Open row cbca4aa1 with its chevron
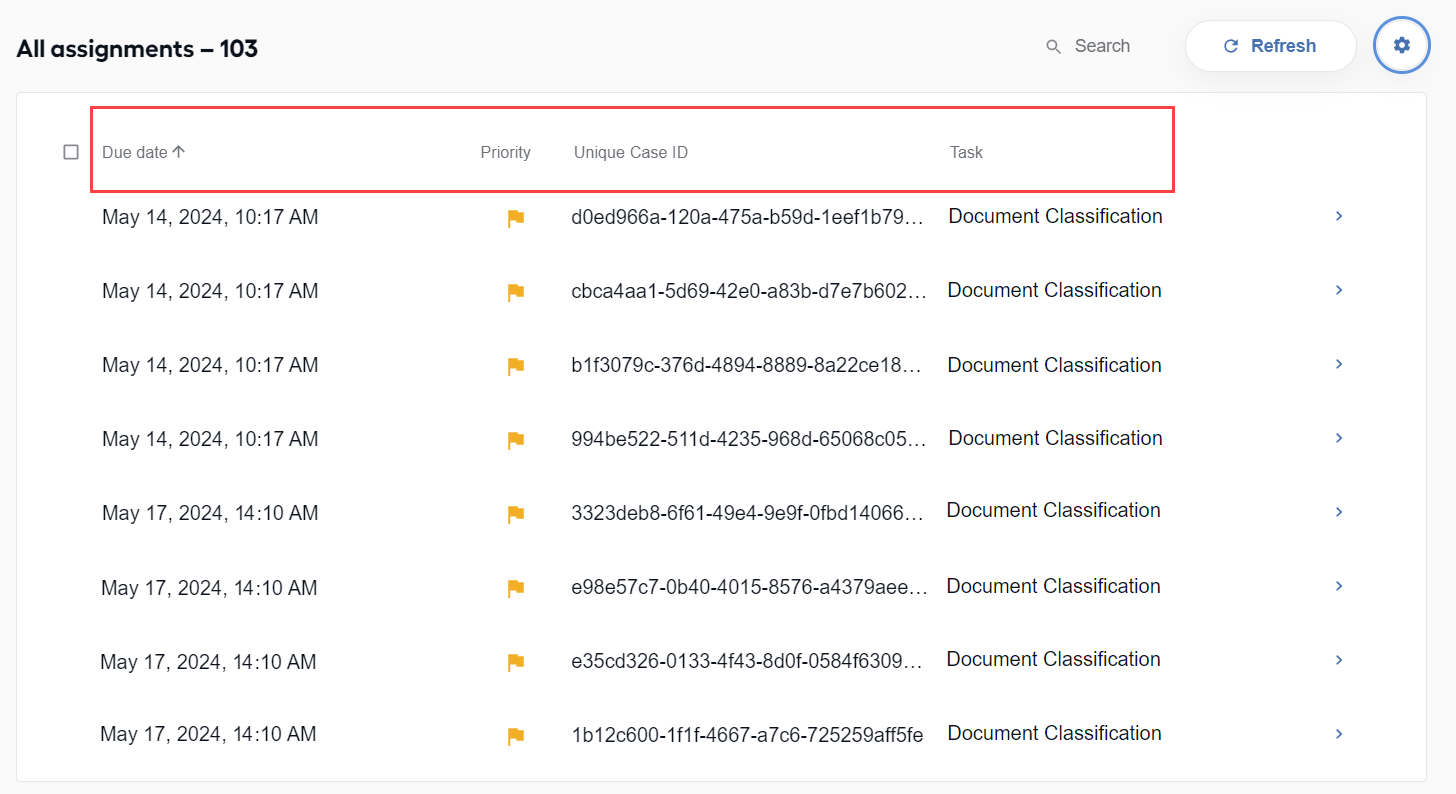 [x=1339, y=290]
